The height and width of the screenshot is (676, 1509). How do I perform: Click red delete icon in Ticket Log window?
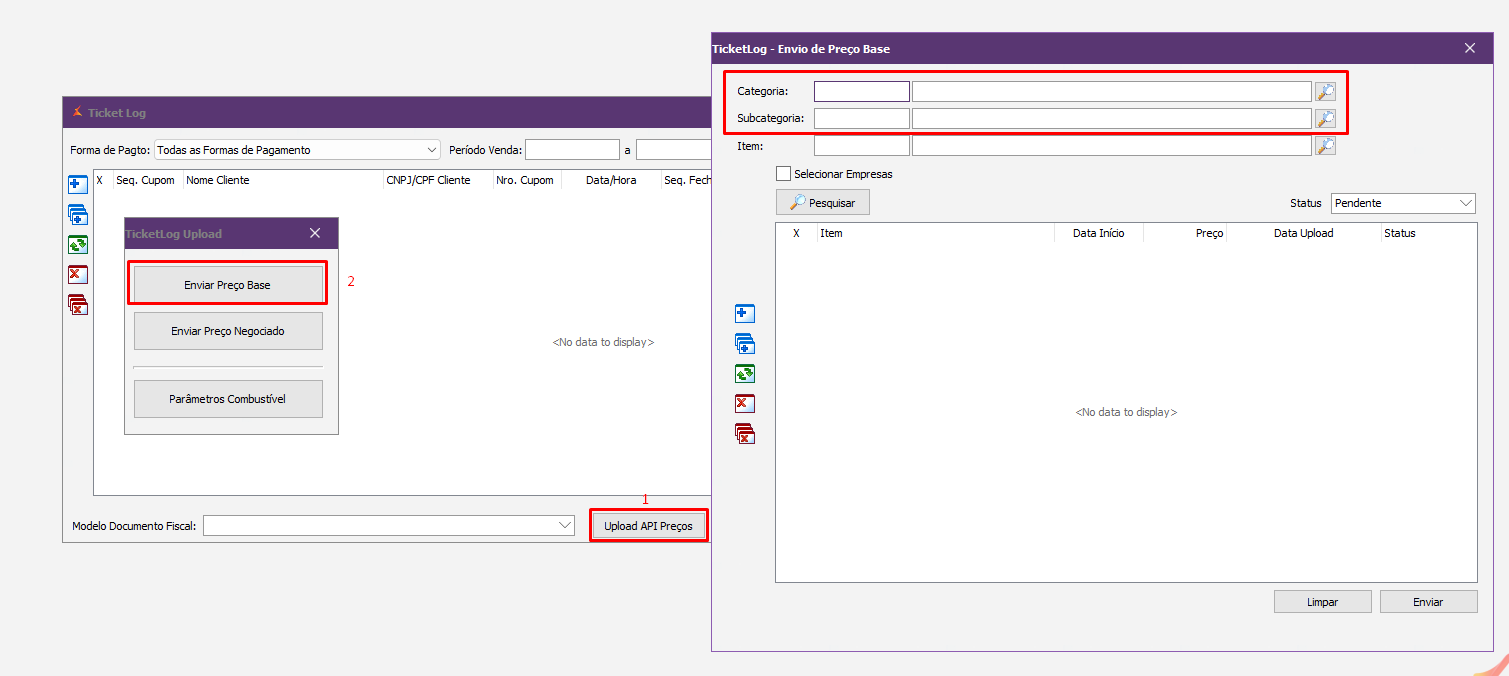coord(78,275)
